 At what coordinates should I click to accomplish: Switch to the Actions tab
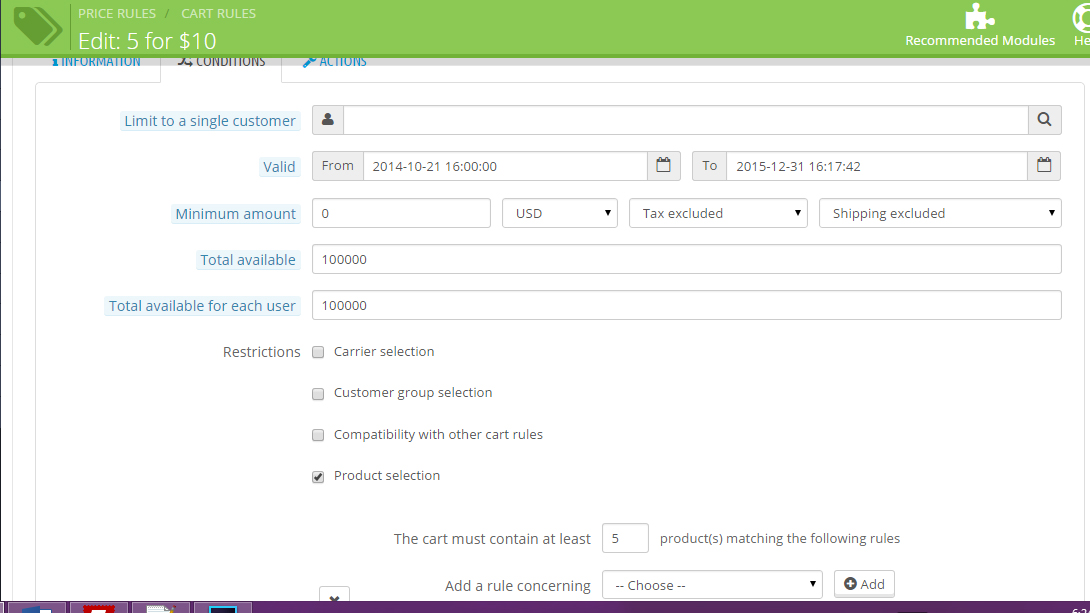pyautogui.click(x=334, y=62)
